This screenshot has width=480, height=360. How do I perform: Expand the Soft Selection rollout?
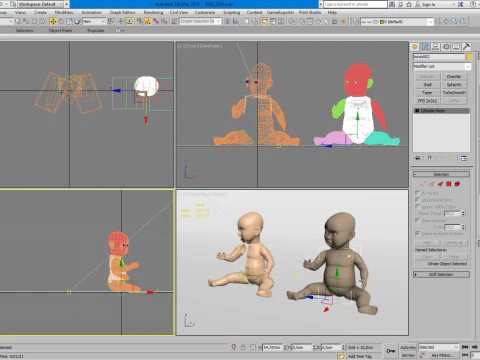[441, 274]
